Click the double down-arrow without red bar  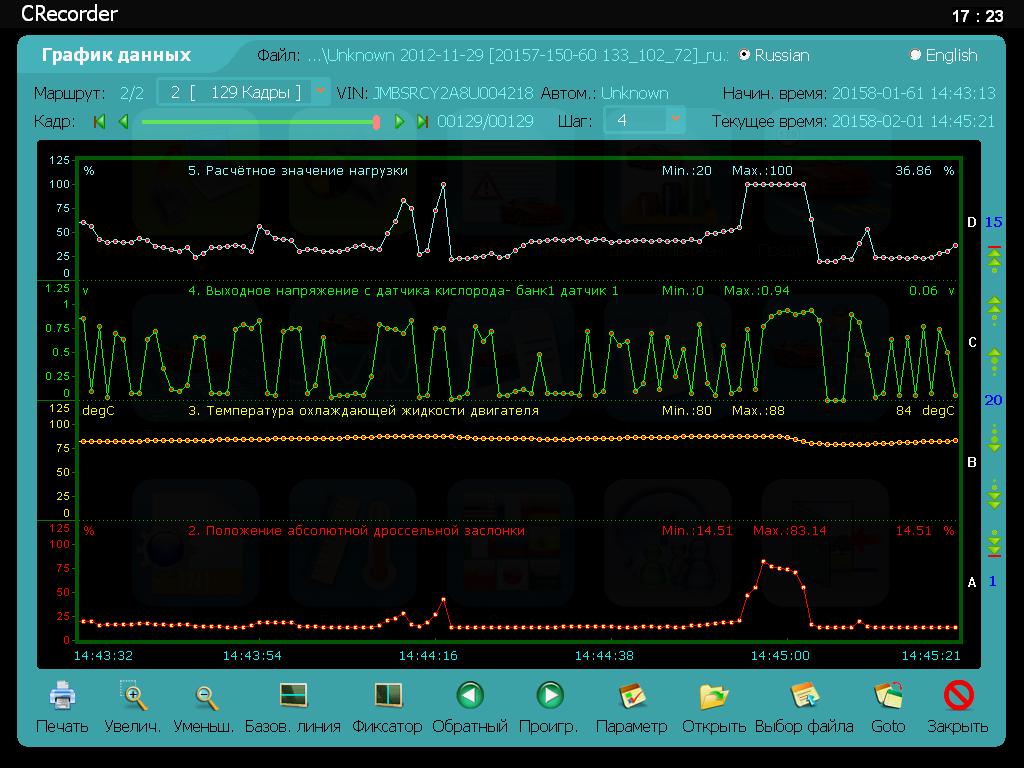click(x=994, y=495)
